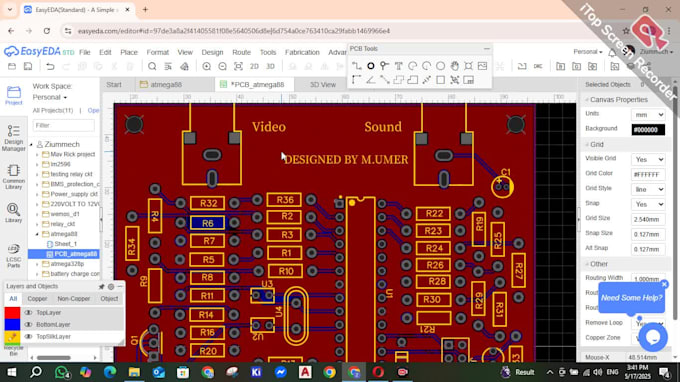
Task: Open LCSC Parts sidebar panel
Action: 13,255
